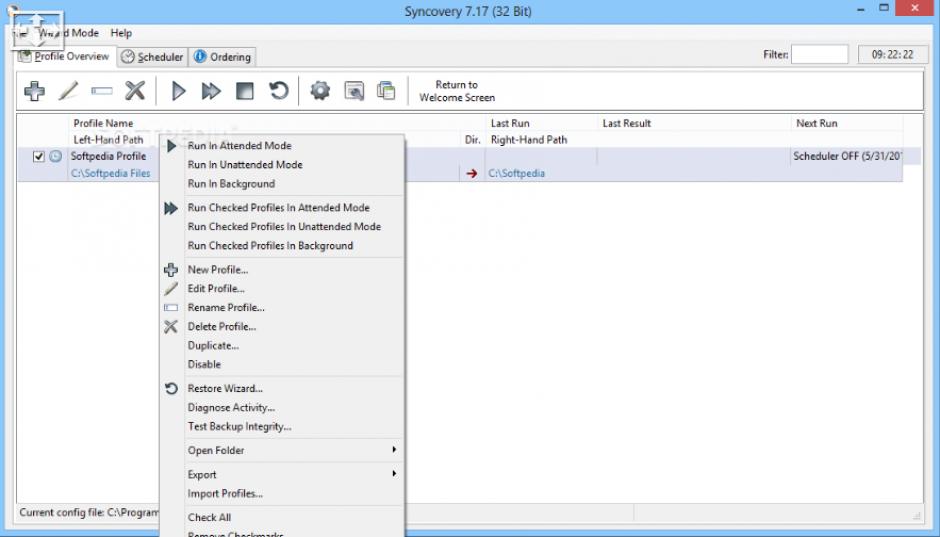Viewport: 940px width, 537px height.
Task: Click the Copy Profiles toolbar icon
Action: pos(386,91)
